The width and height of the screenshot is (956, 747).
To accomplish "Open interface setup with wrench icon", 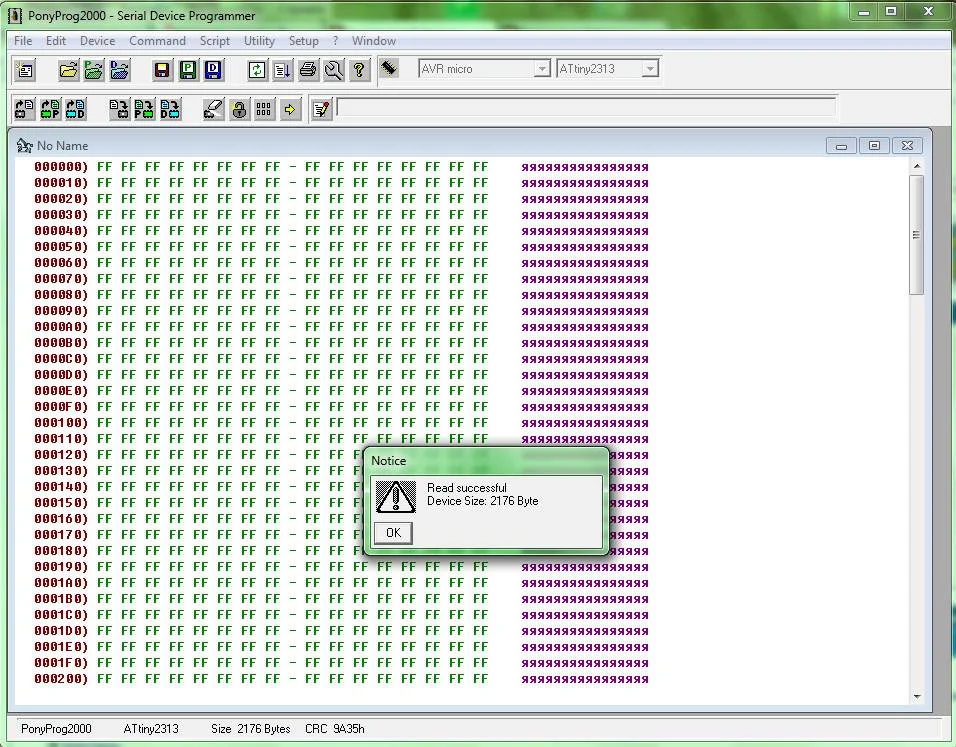I will (x=334, y=70).
